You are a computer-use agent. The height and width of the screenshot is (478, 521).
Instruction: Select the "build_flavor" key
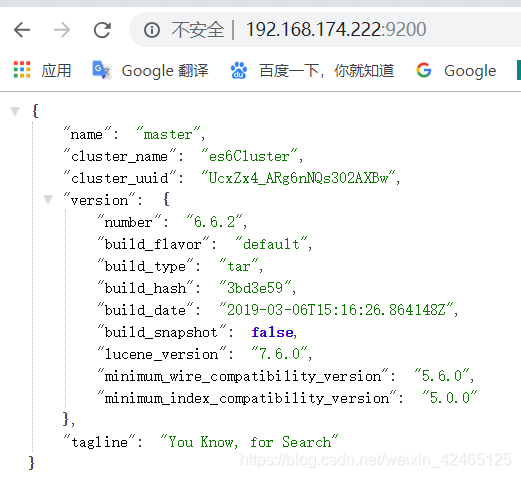tap(154, 244)
